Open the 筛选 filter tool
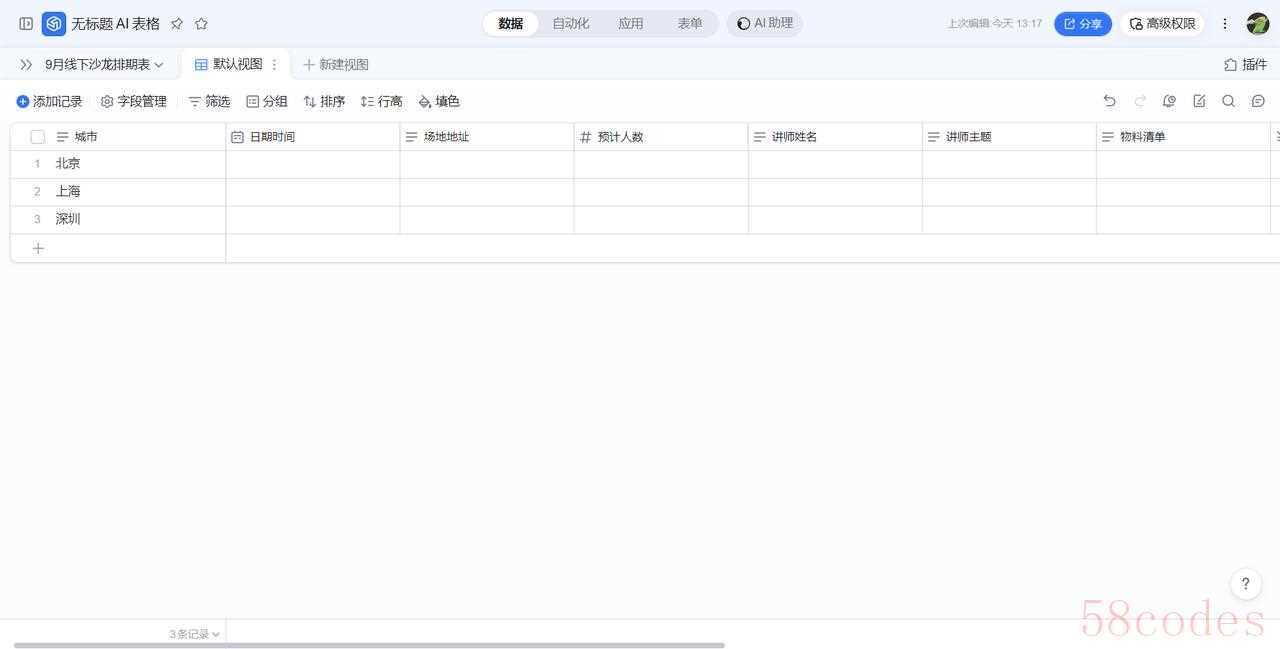The image size is (1280, 649). pyautogui.click(x=209, y=101)
